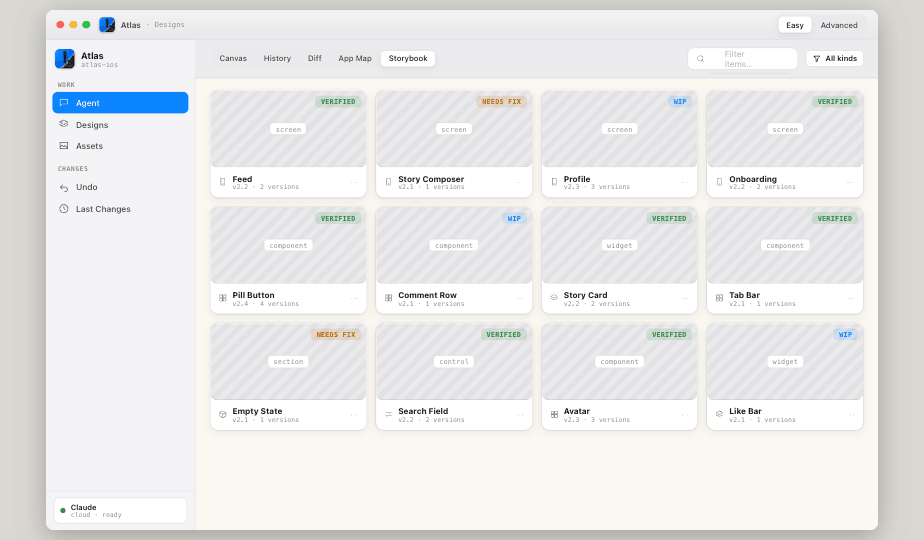924x540 pixels.
Task: Click the Tab Bar component icon
Action: click(720, 298)
